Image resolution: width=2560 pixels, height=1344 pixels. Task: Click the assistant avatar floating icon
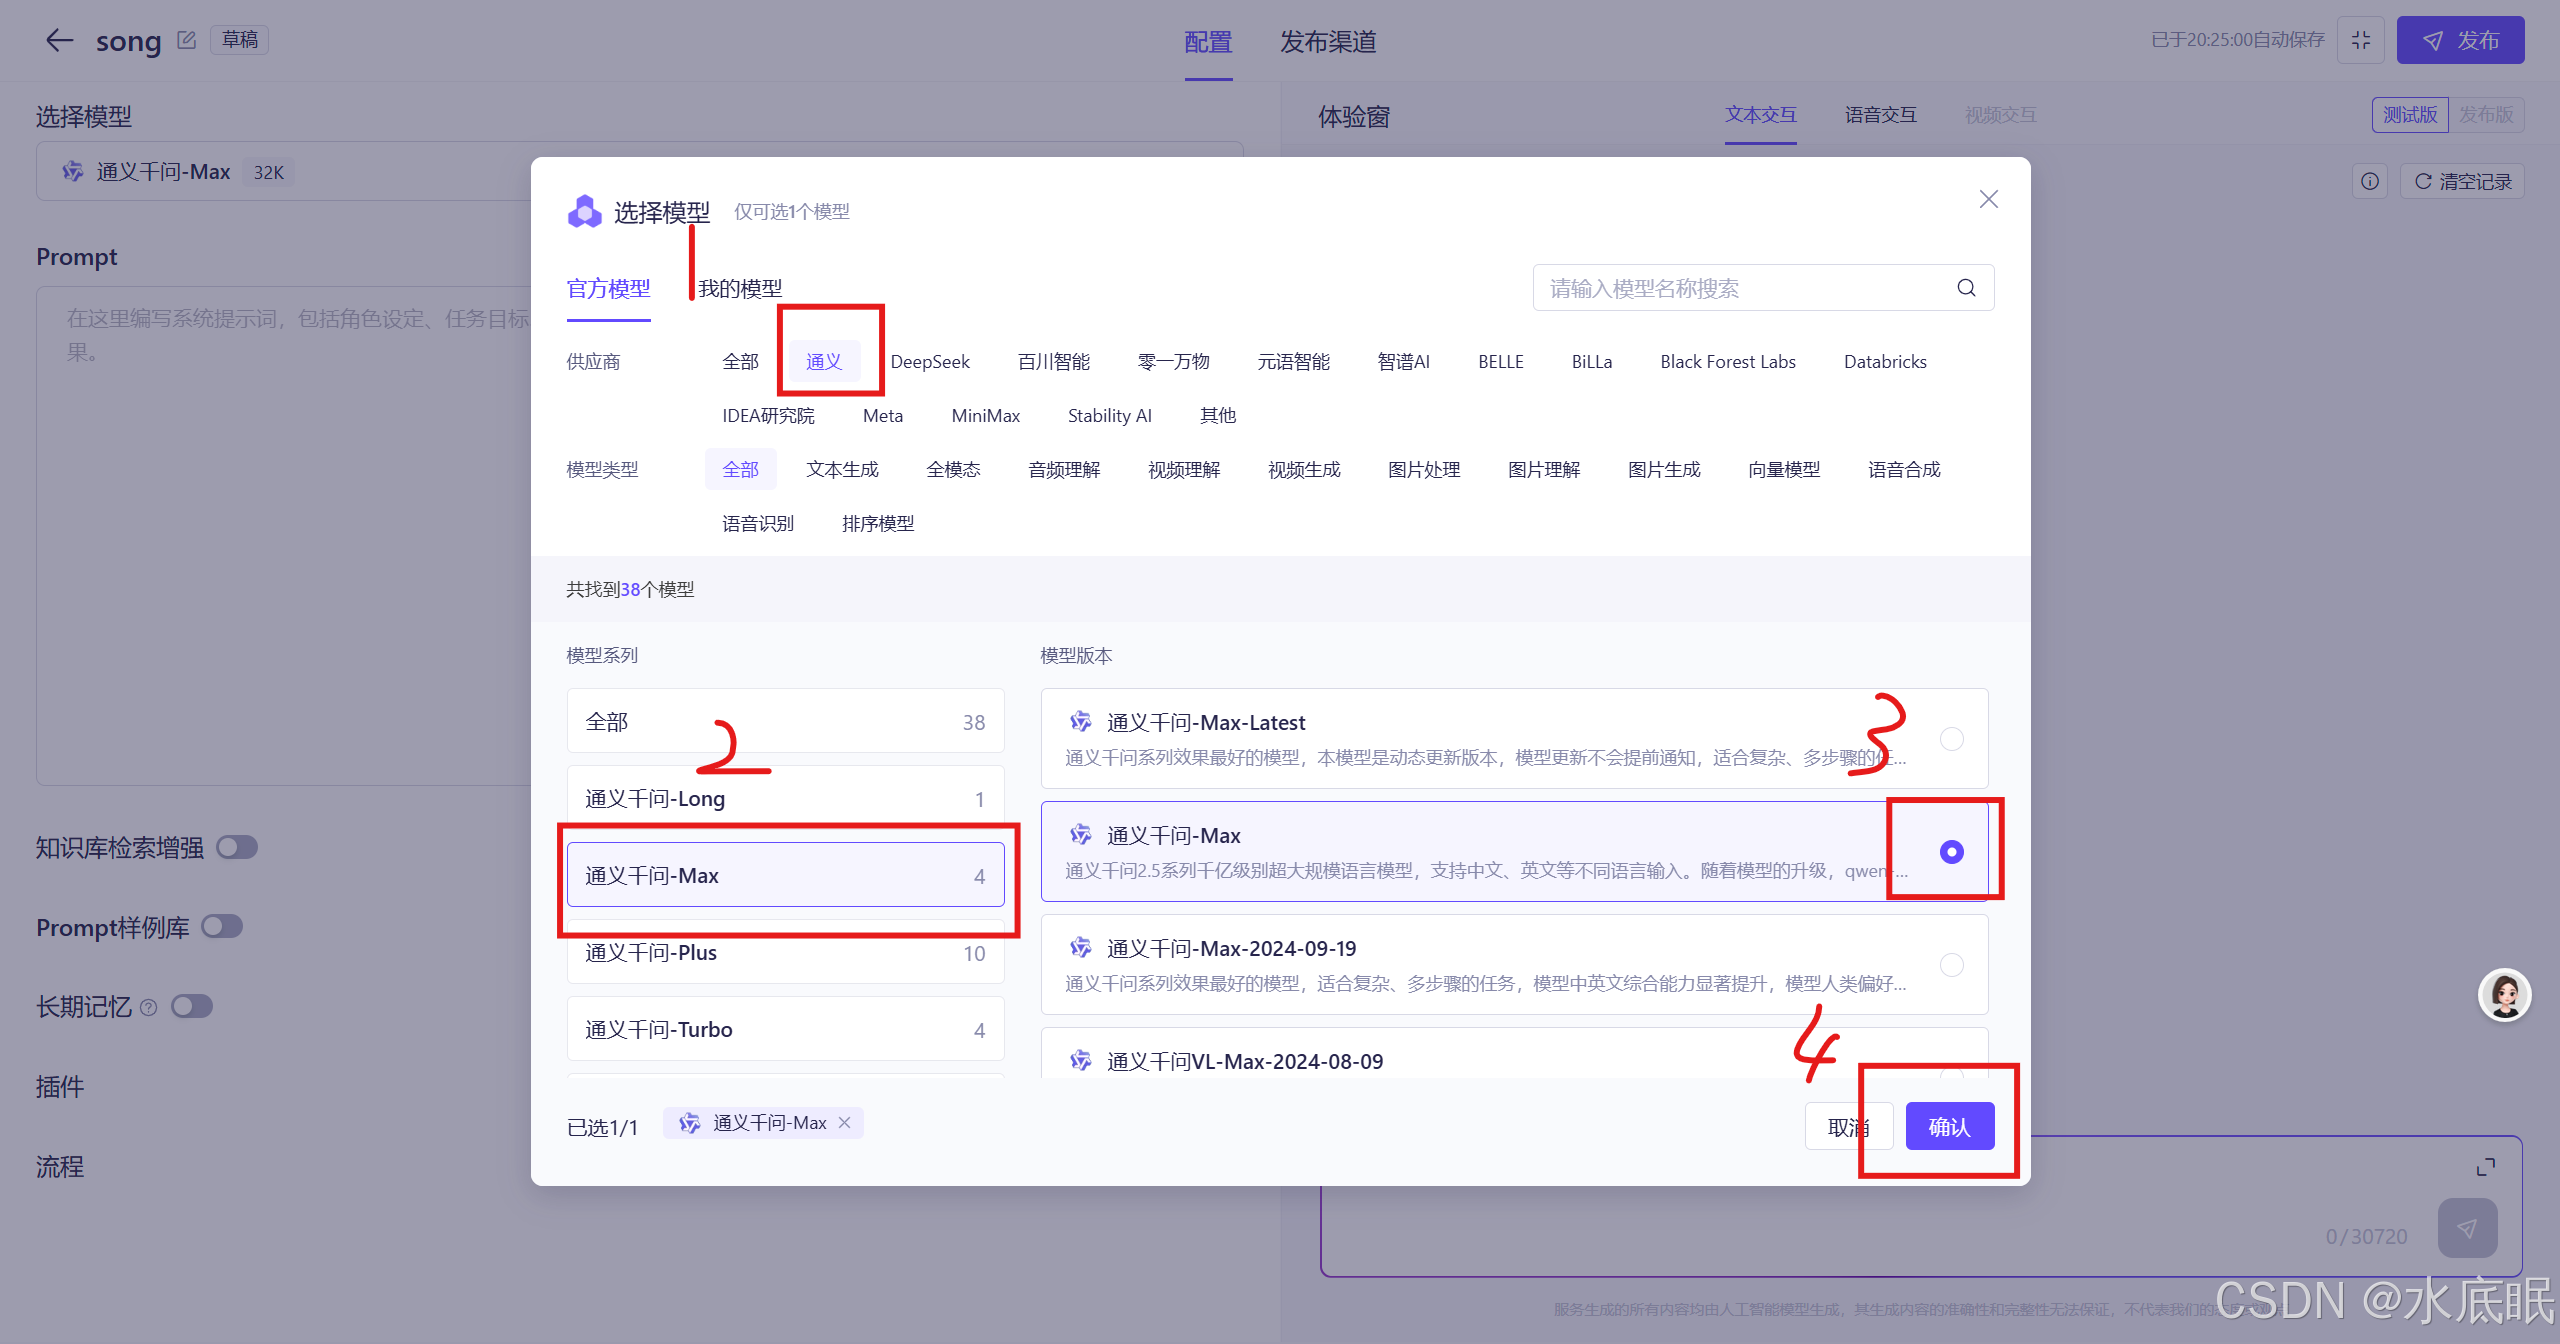tap(2504, 995)
